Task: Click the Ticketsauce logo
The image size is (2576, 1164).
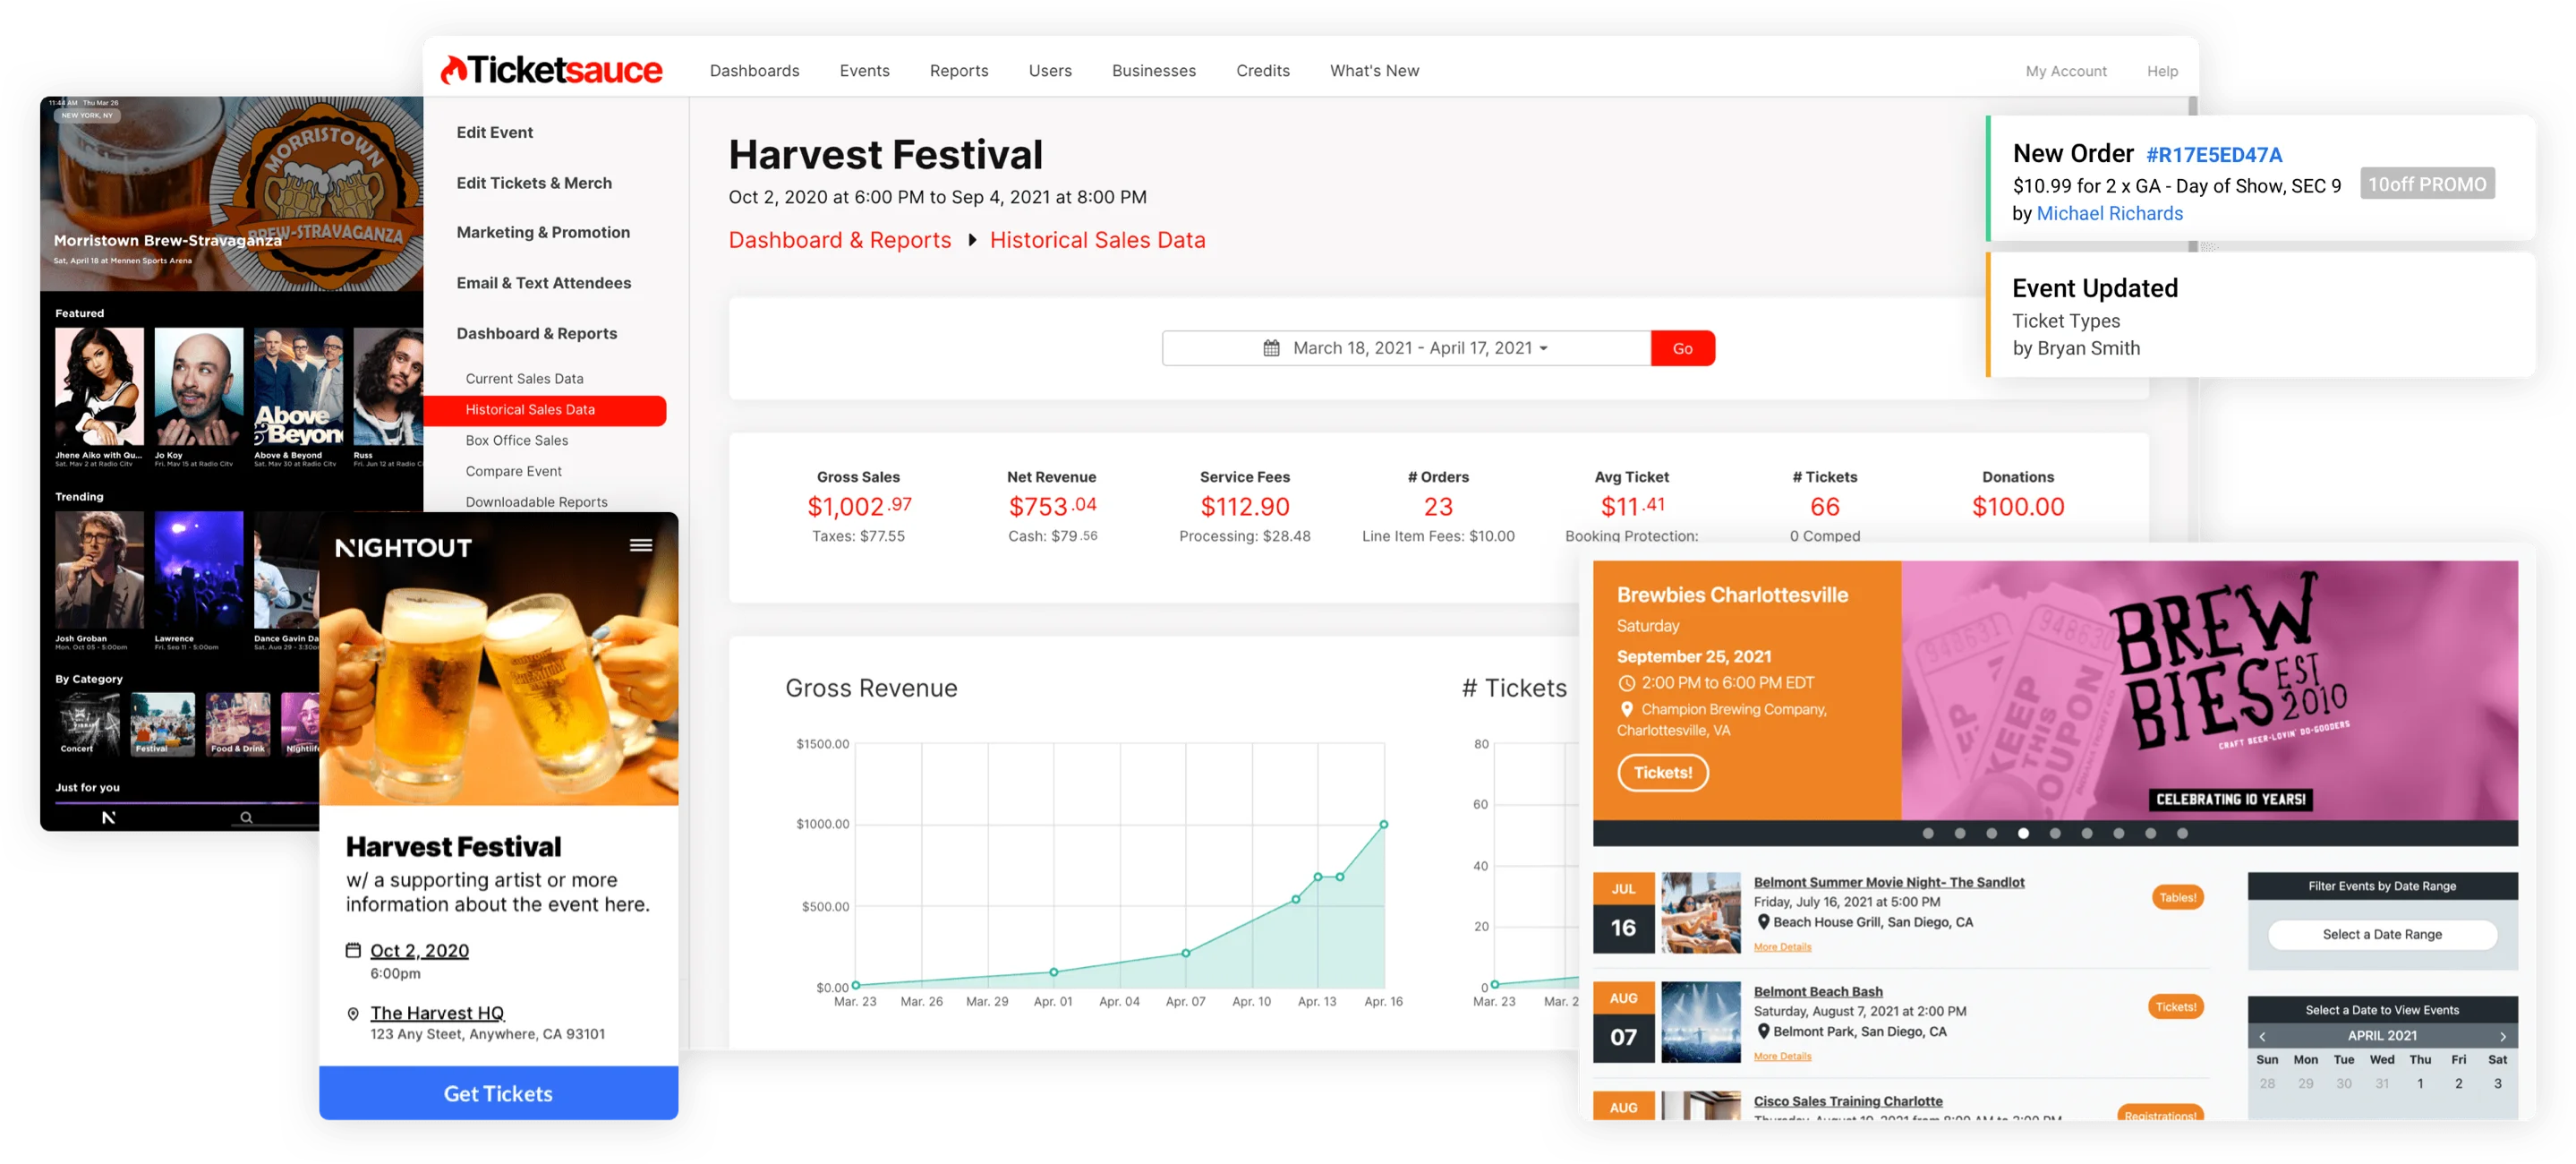Action: pyautogui.click(x=551, y=70)
